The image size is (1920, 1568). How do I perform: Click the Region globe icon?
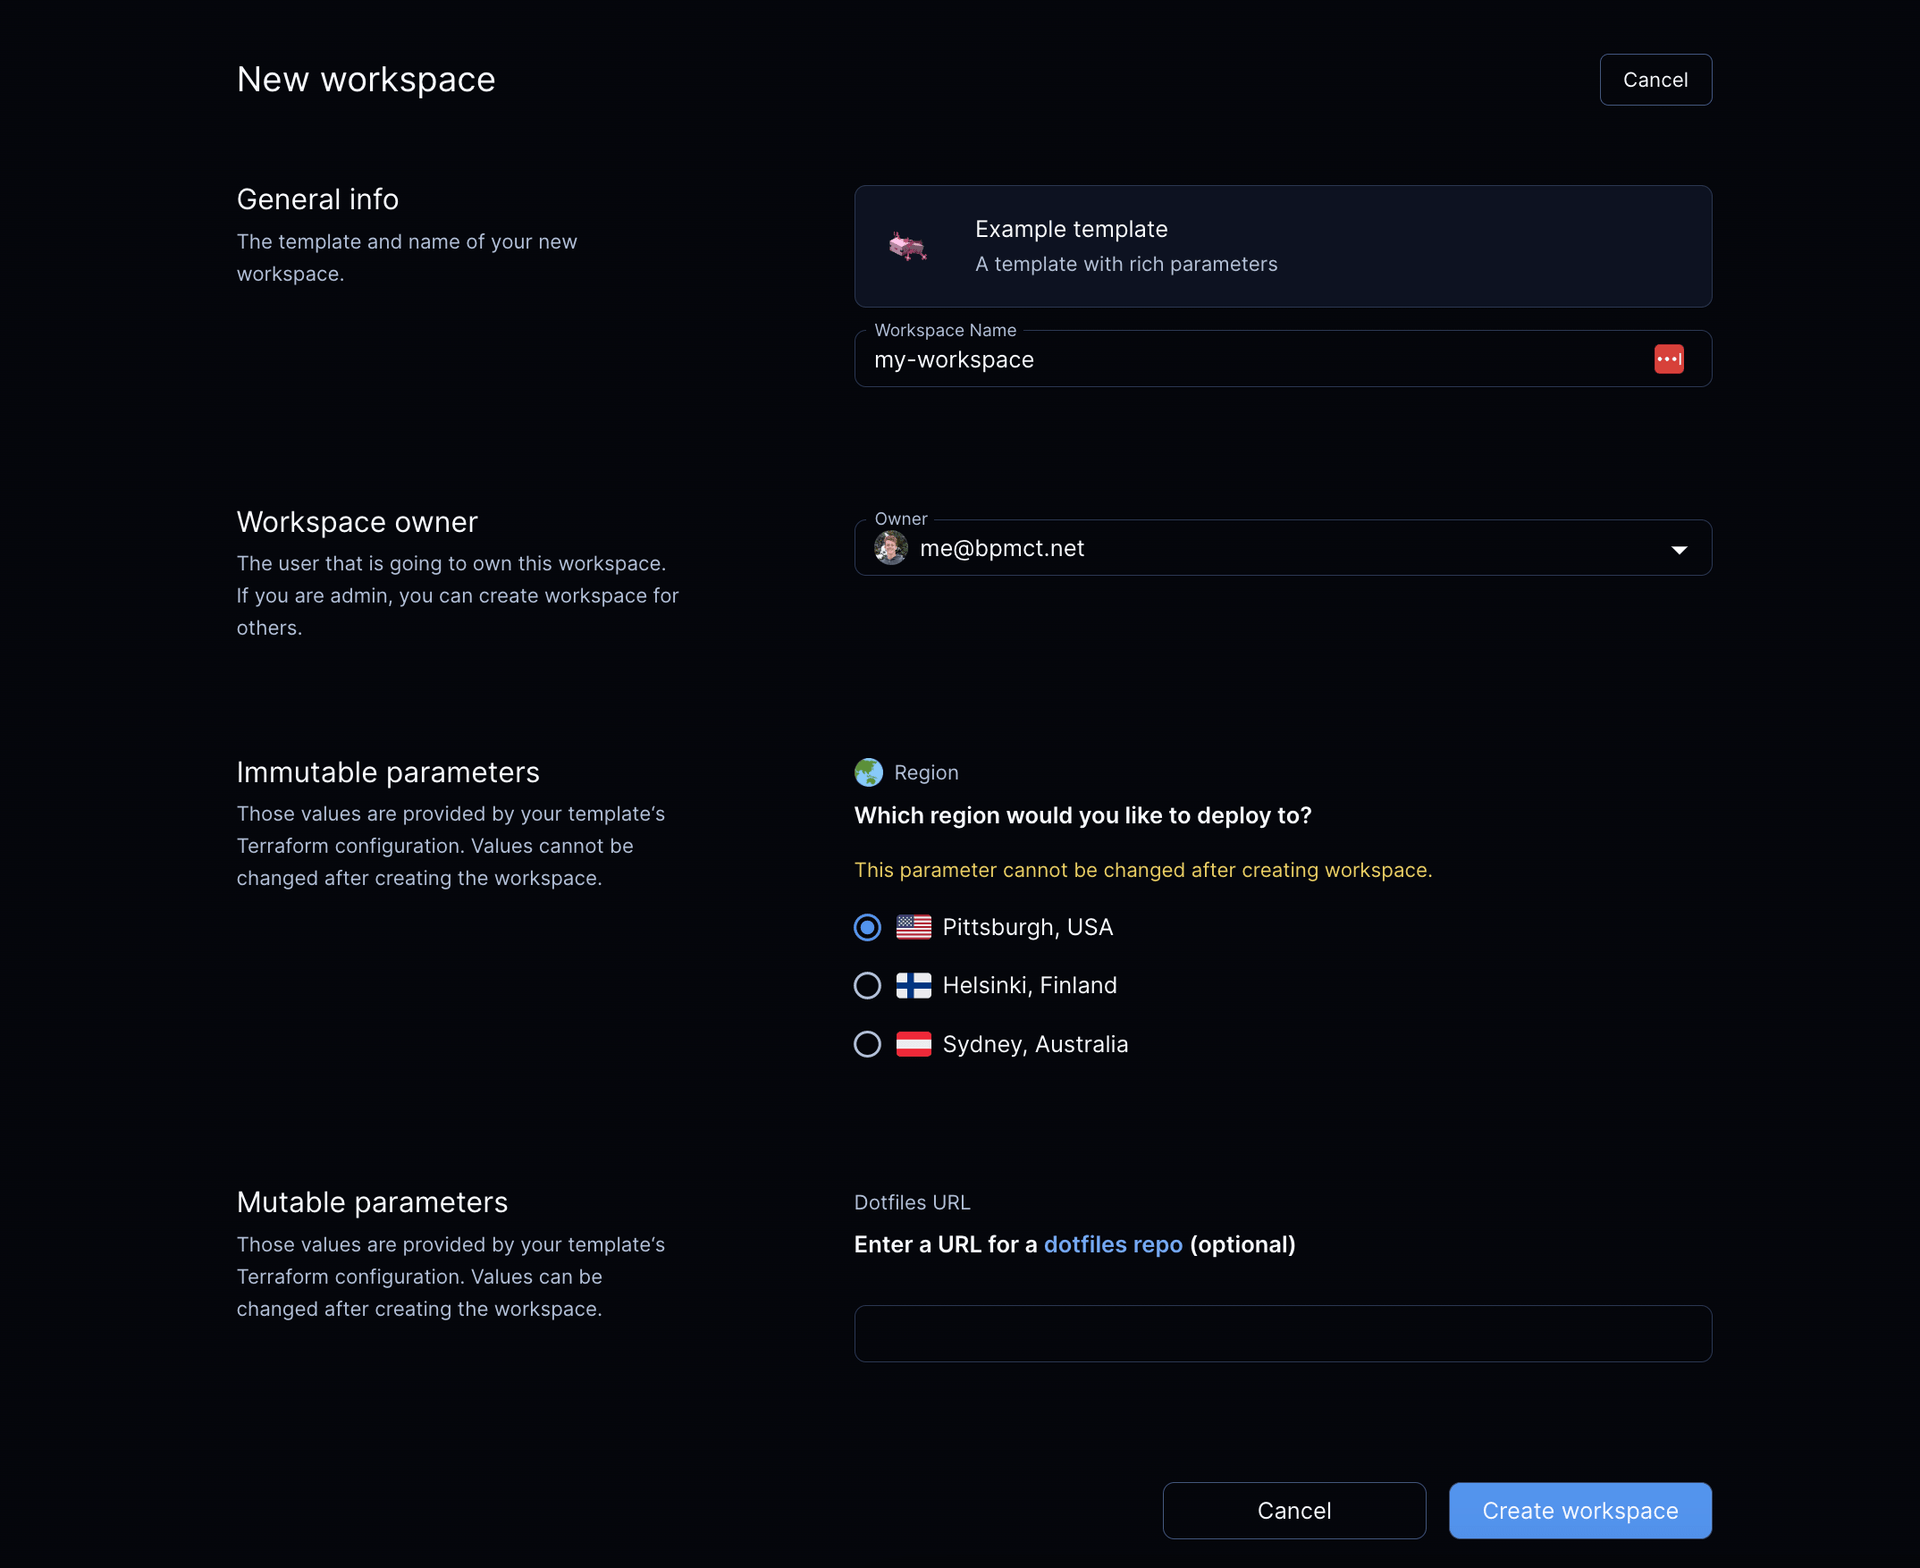coord(868,772)
